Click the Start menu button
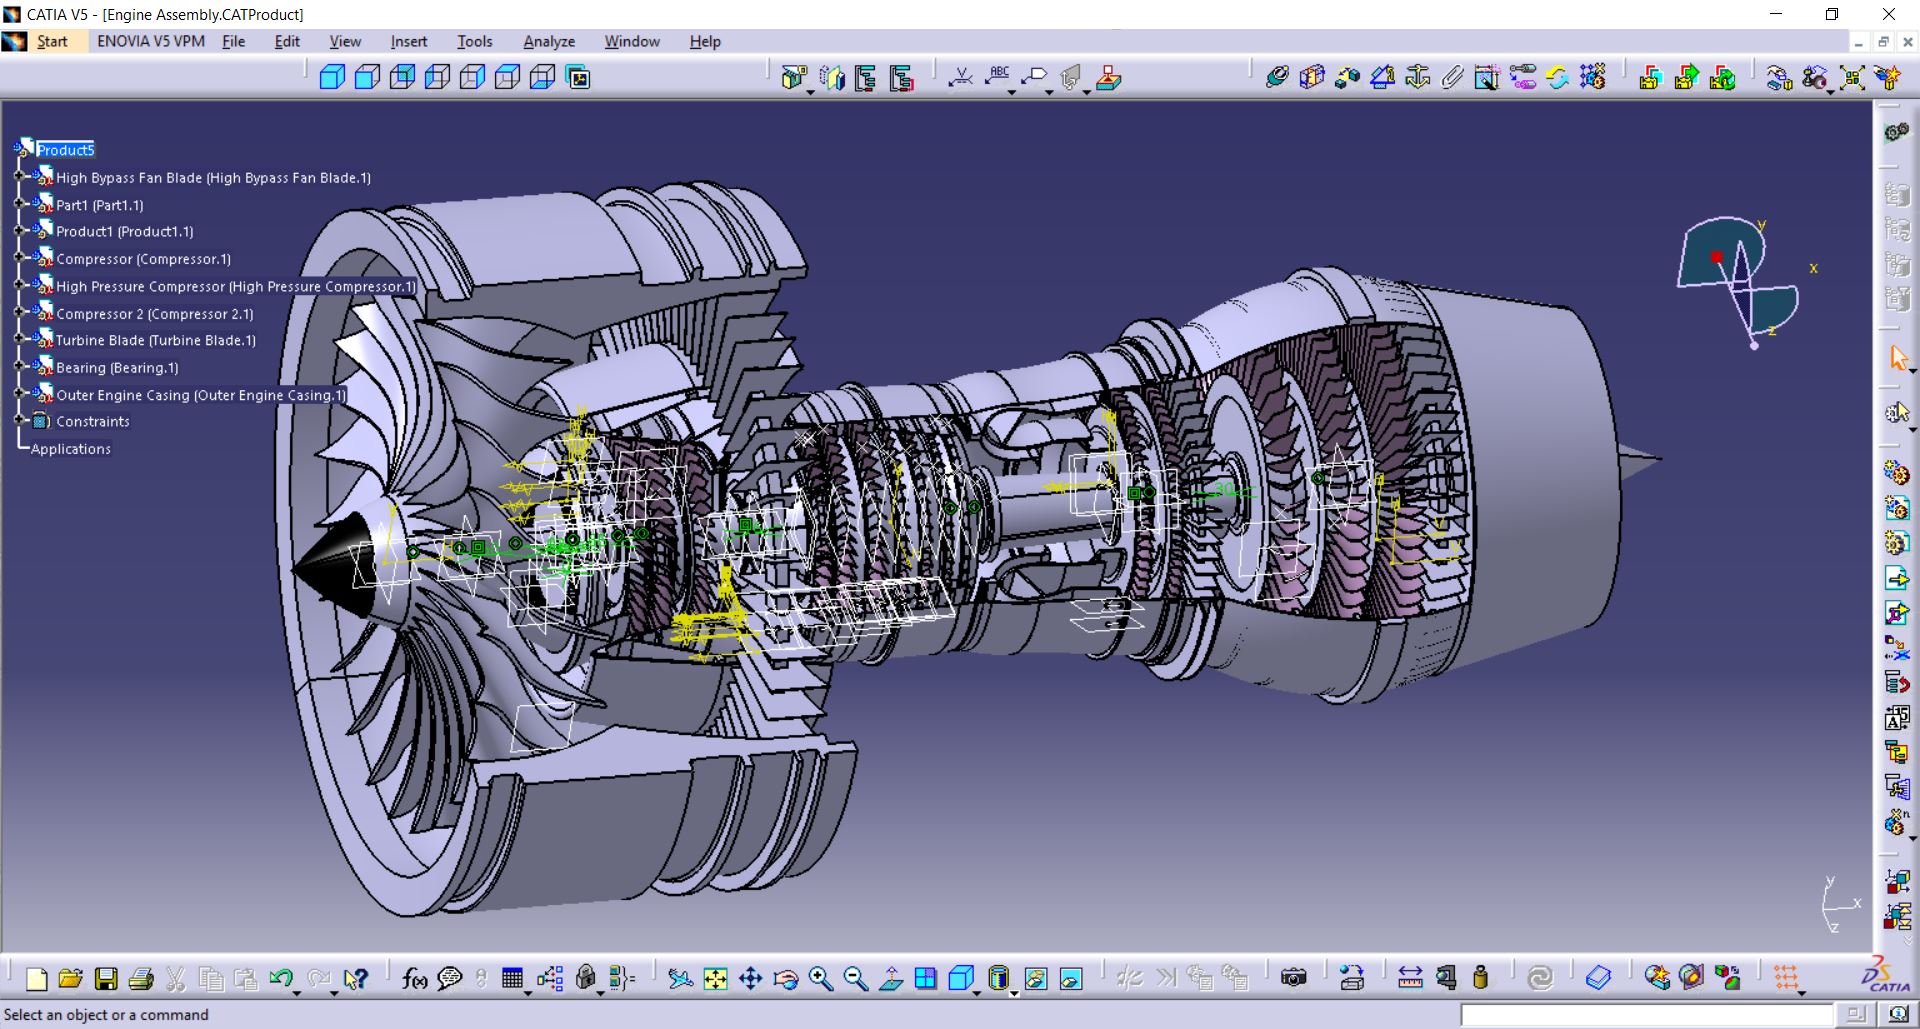 tap(52, 41)
